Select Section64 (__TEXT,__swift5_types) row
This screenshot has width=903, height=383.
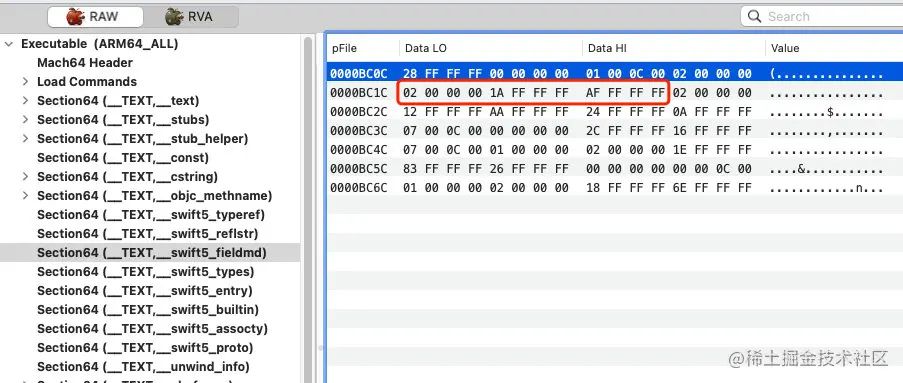pyautogui.click(x=146, y=272)
